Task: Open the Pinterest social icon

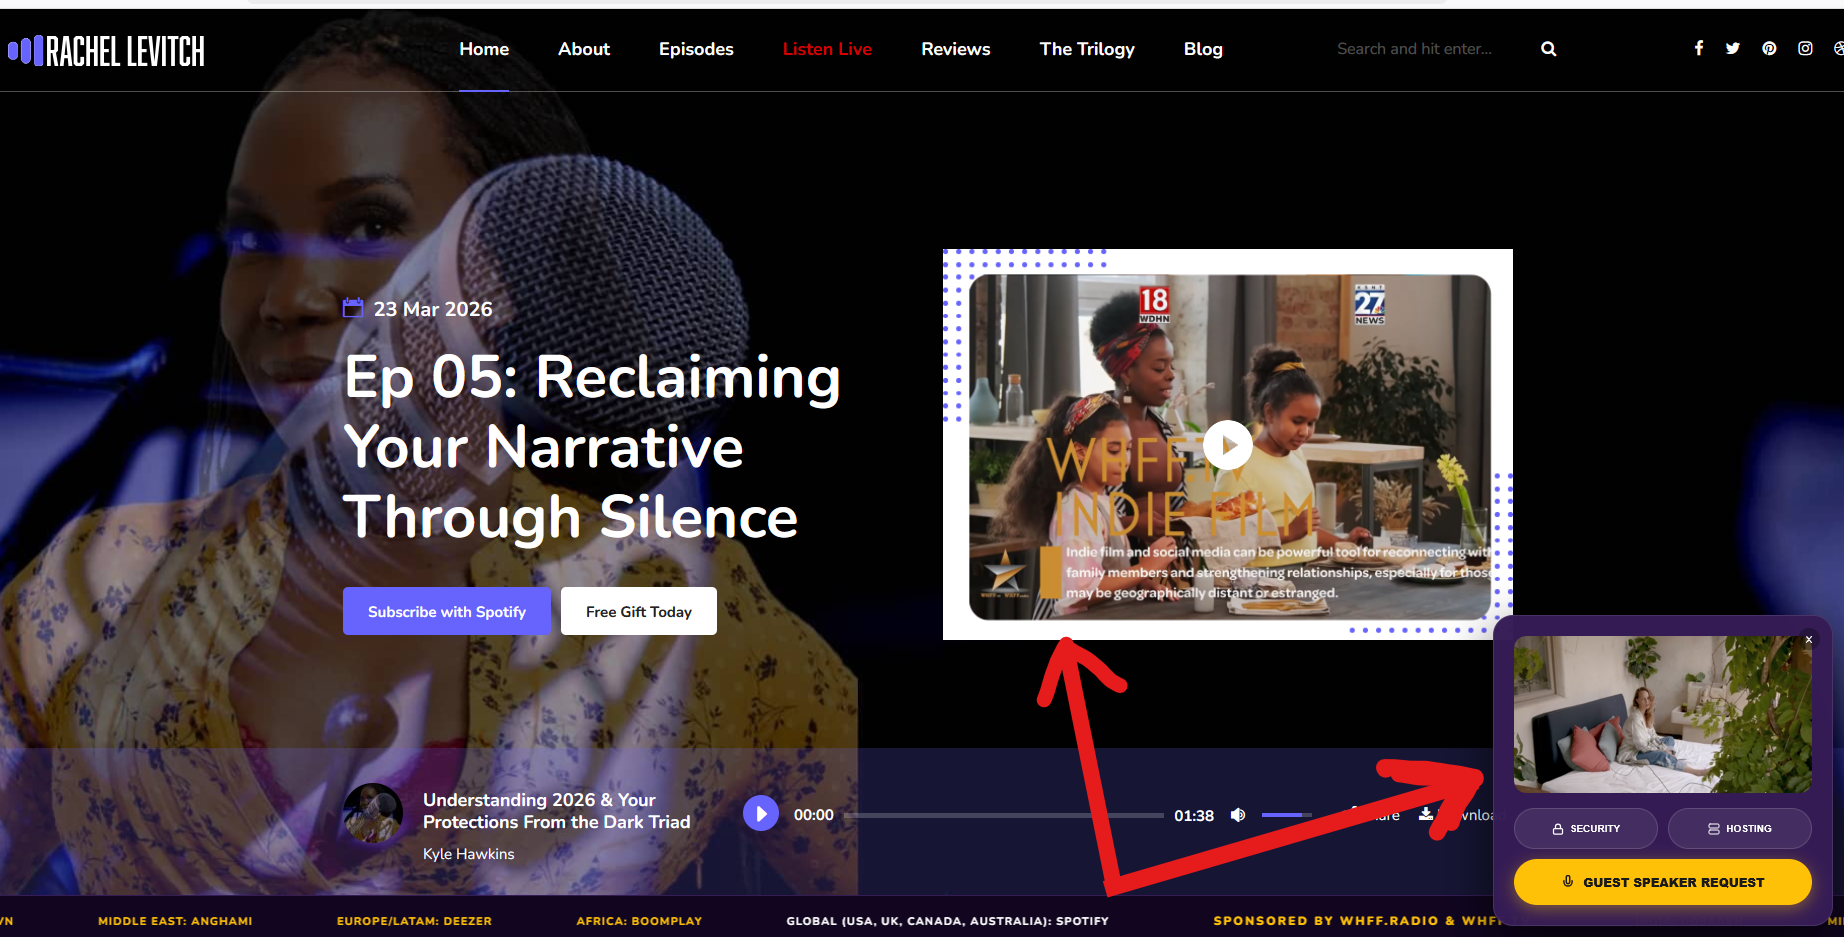Action: tap(1769, 48)
